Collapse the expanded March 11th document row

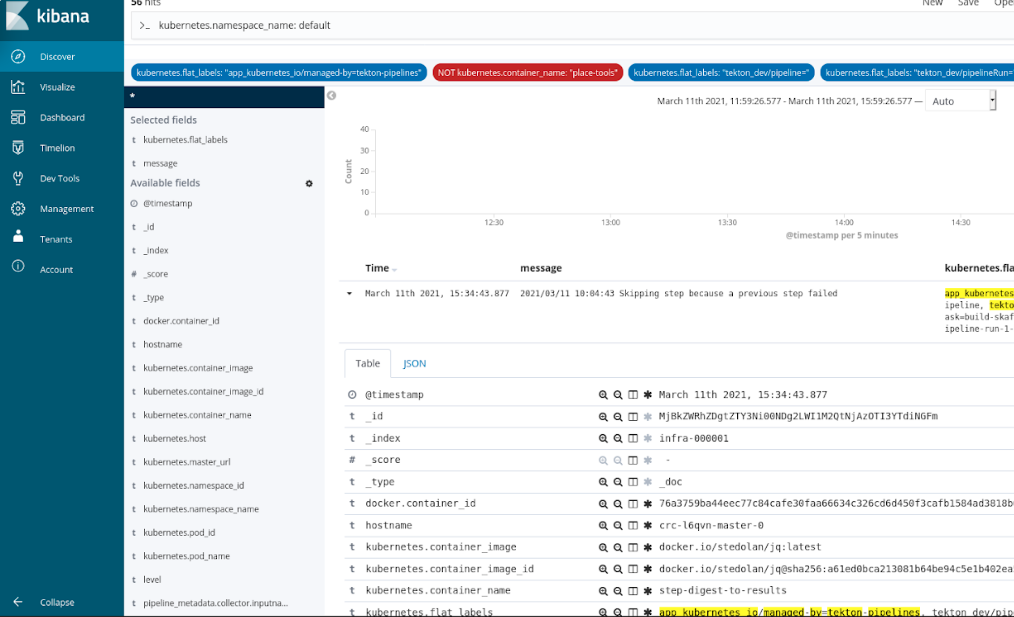[349, 294]
